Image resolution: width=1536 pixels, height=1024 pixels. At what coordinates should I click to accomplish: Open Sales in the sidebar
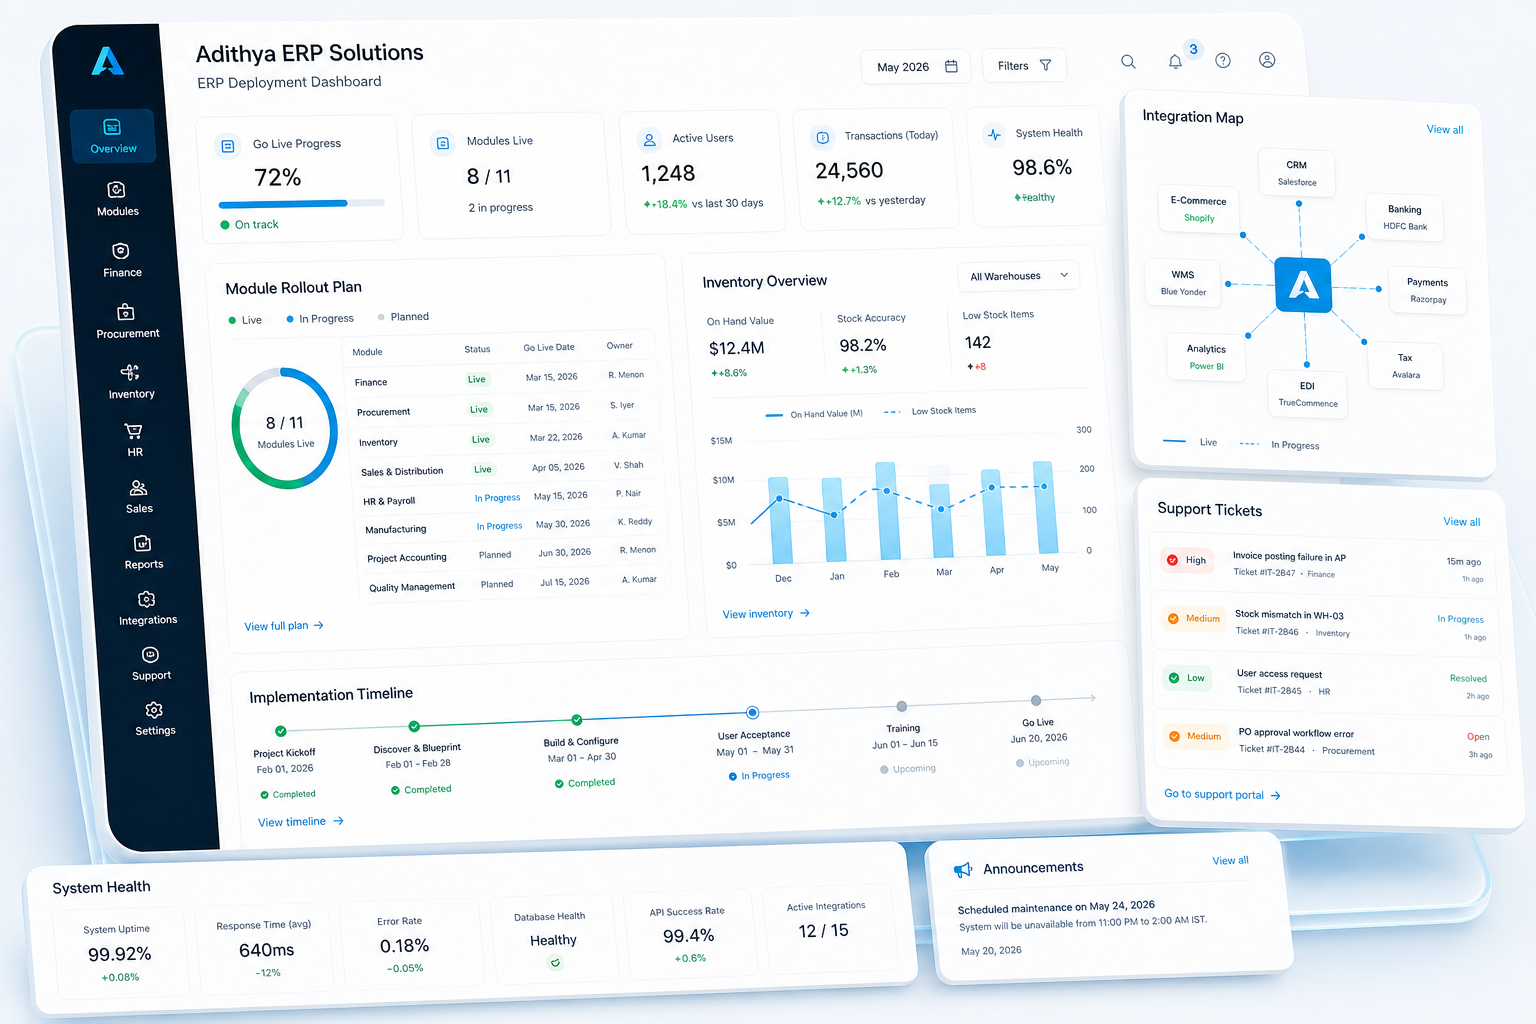pos(139,497)
